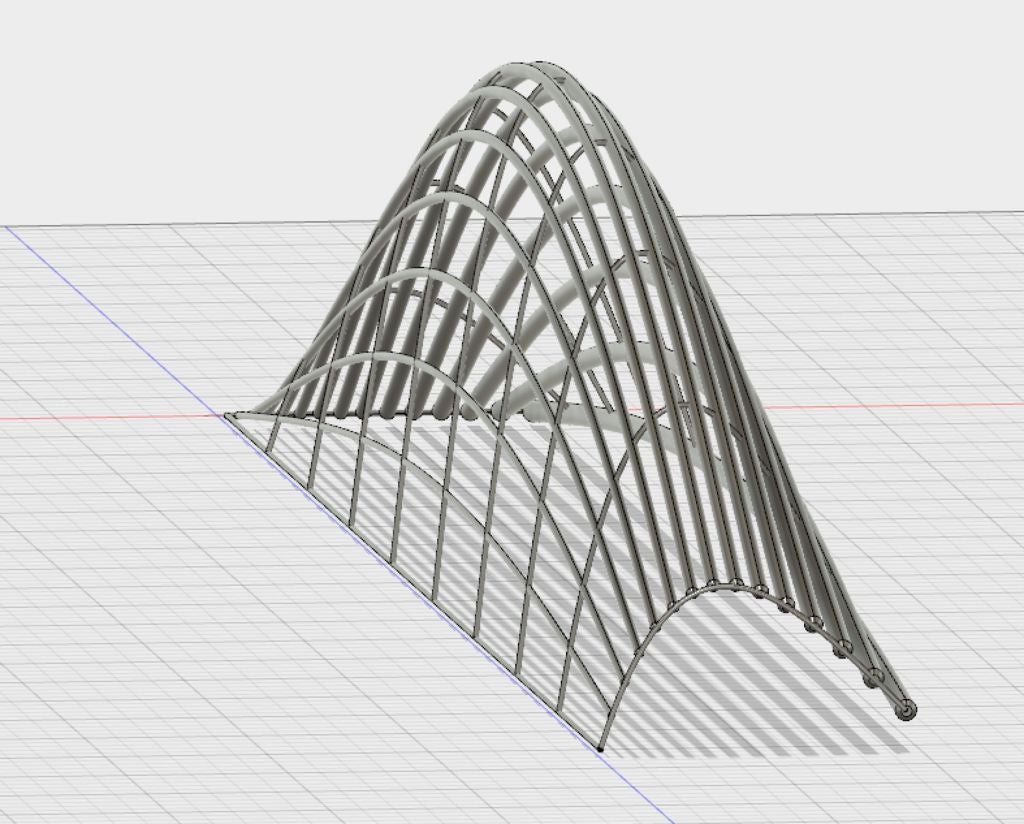Click empty background above the horizon line

[200, 100]
